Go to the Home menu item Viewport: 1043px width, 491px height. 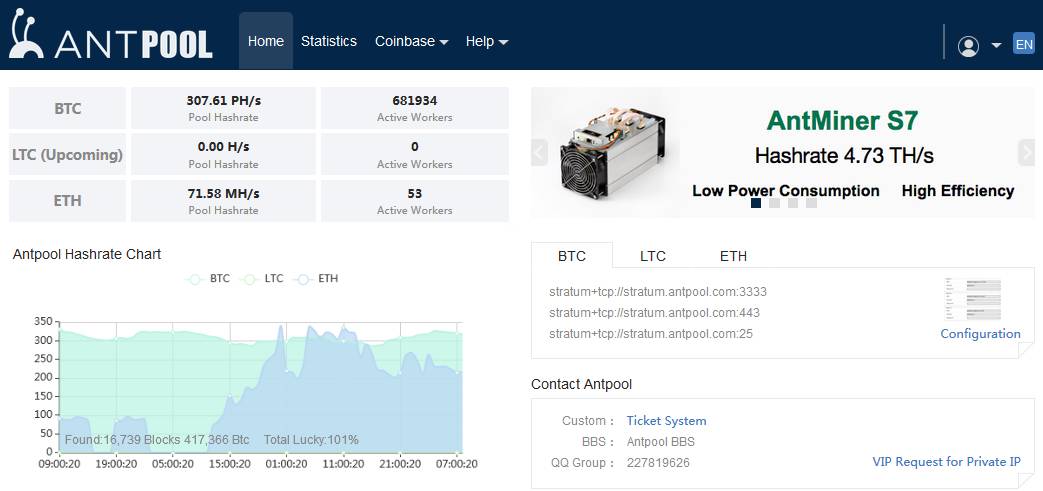pyautogui.click(x=265, y=41)
